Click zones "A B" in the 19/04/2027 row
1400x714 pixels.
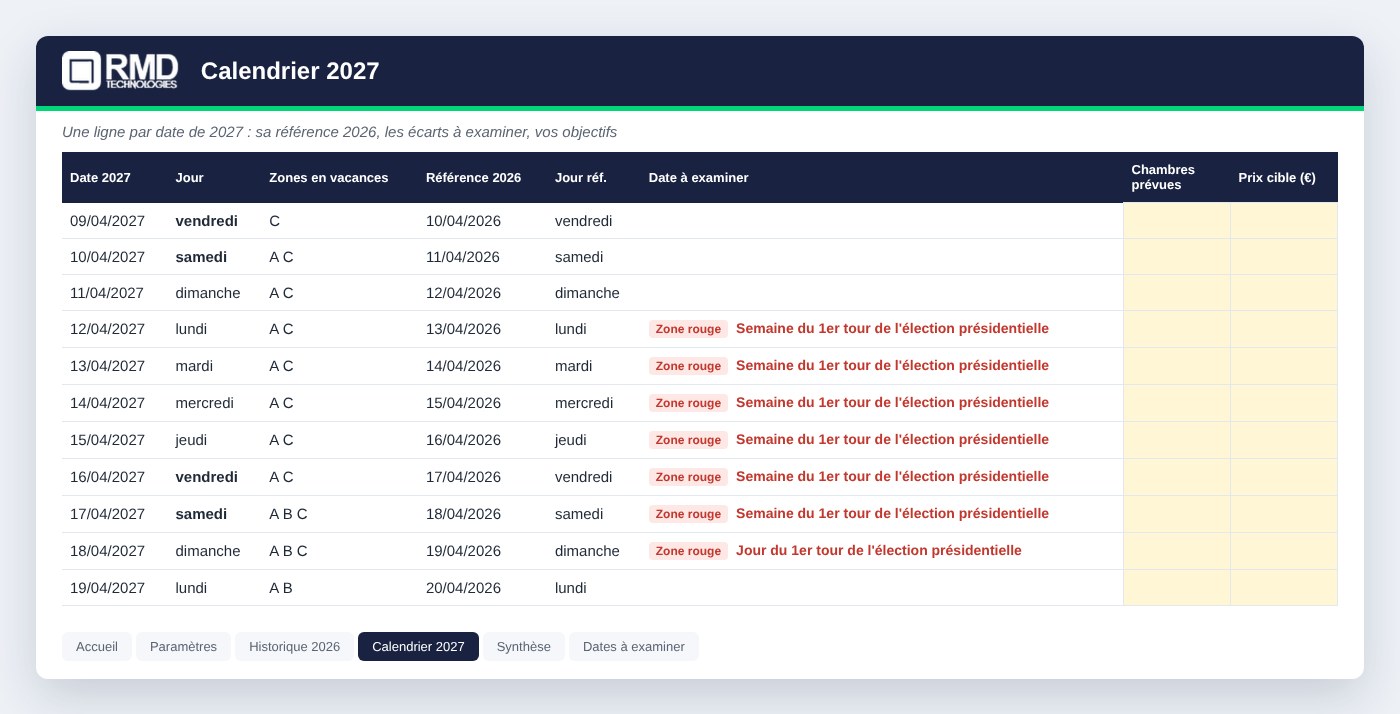click(x=281, y=588)
